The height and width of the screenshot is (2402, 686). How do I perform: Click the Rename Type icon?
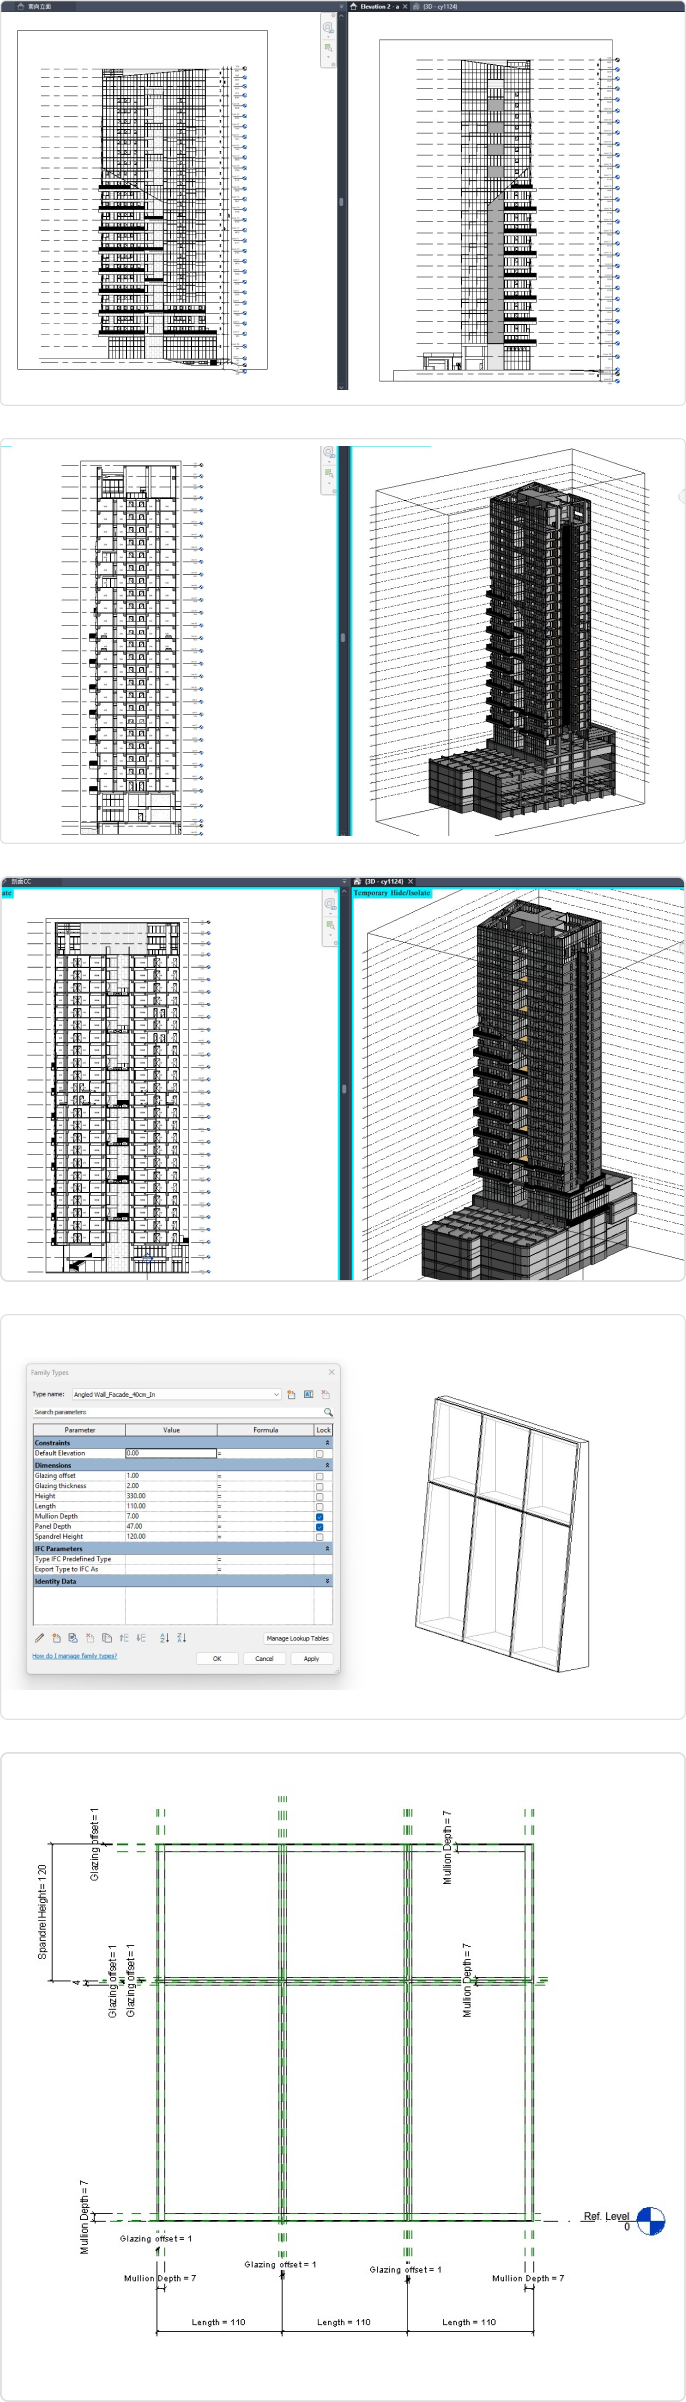pyautogui.click(x=308, y=1394)
